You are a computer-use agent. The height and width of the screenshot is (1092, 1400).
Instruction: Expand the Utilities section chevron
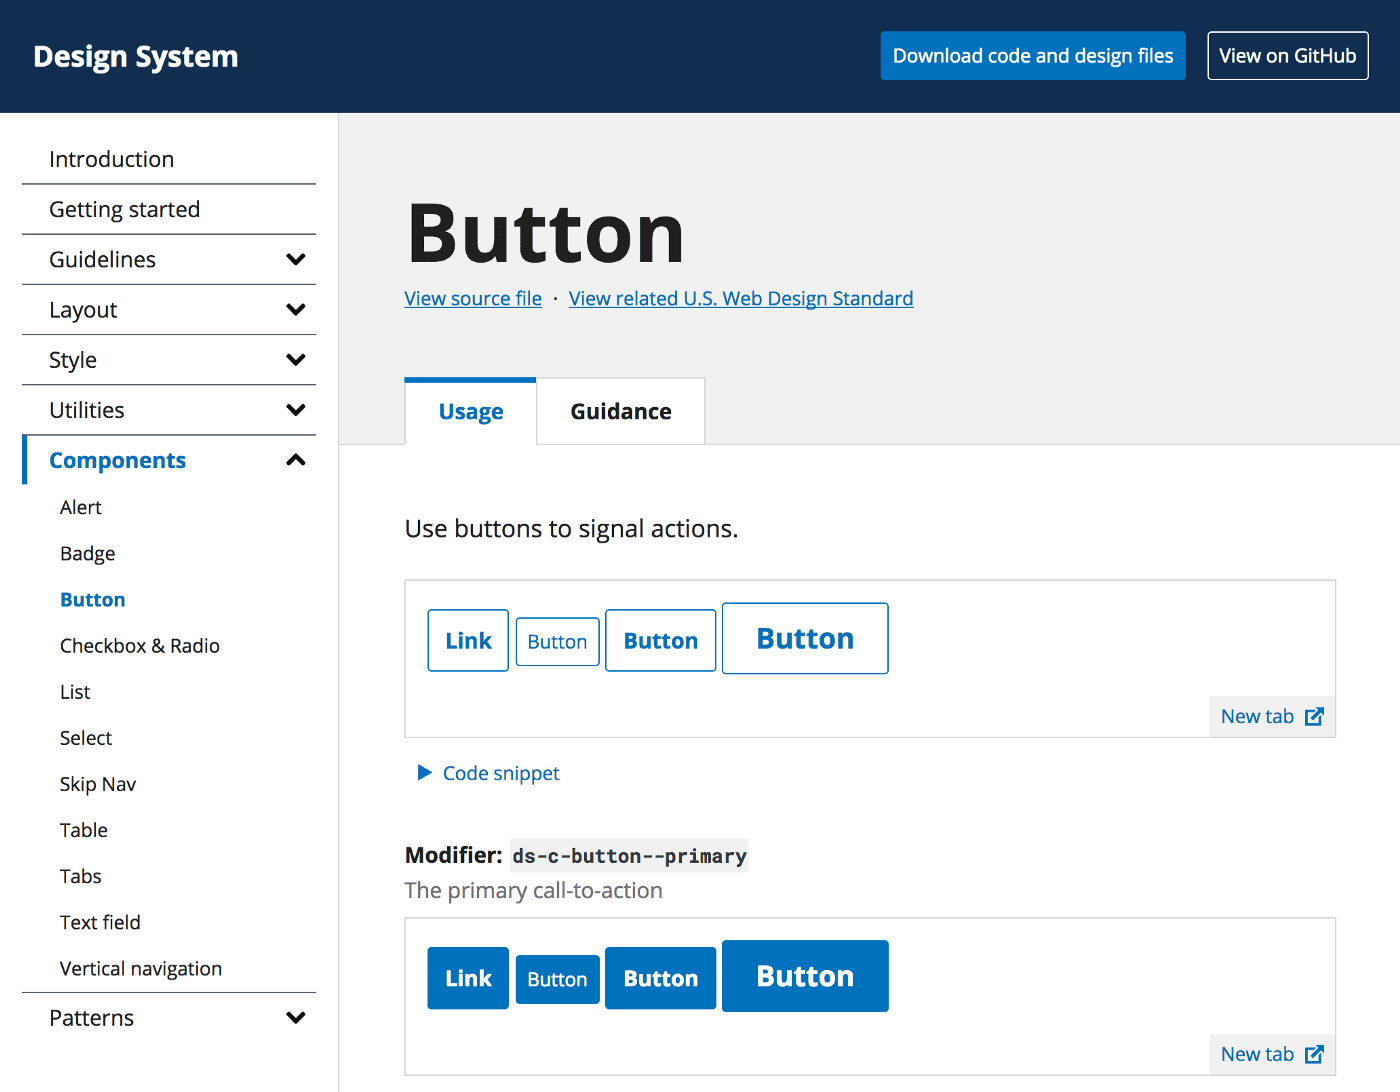click(x=295, y=410)
